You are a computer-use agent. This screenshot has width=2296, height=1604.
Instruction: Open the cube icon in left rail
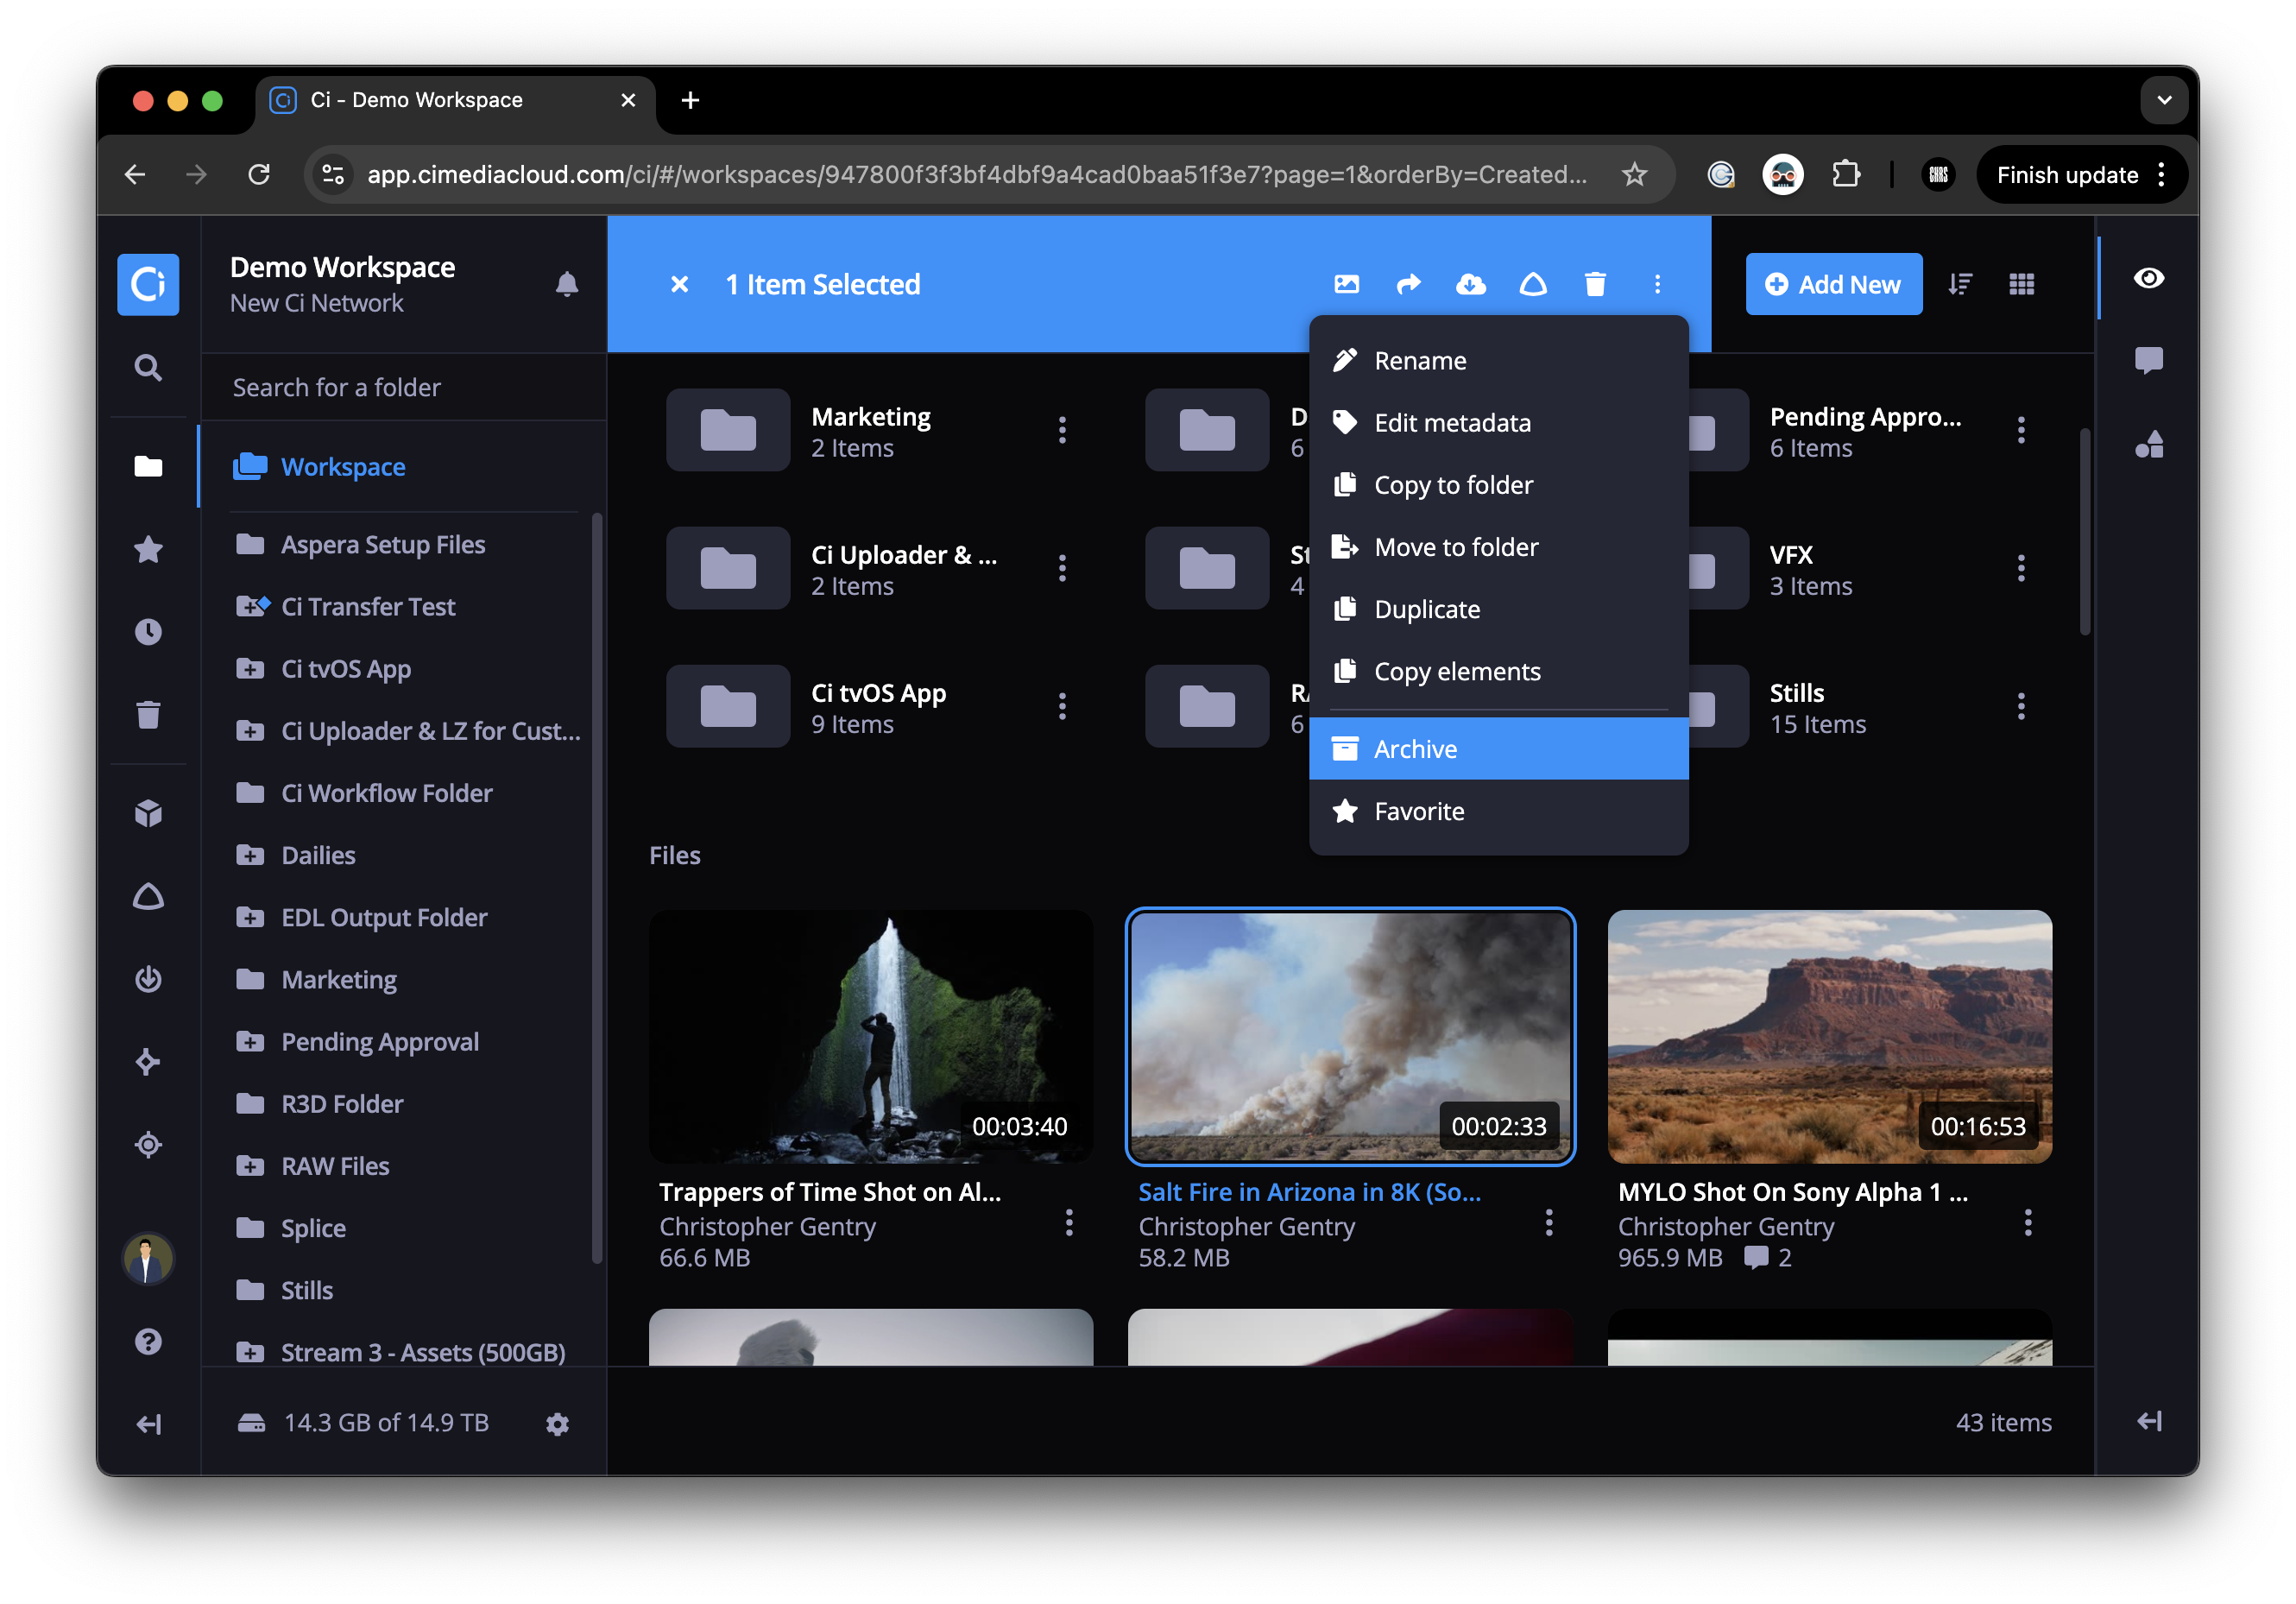(x=148, y=813)
